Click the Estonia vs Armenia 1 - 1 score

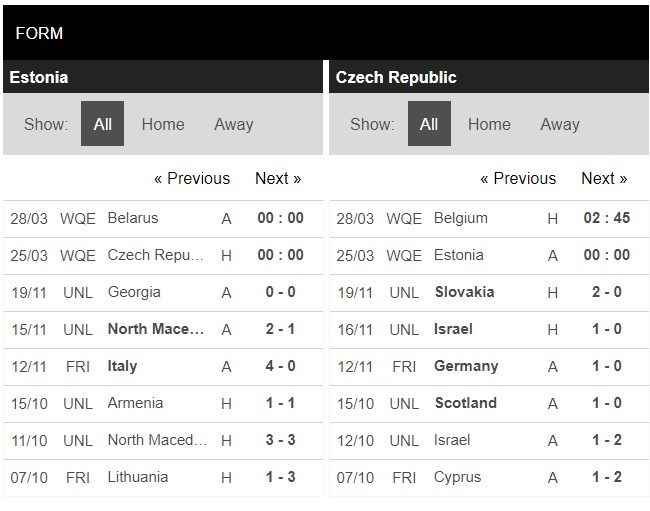click(x=279, y=403)
